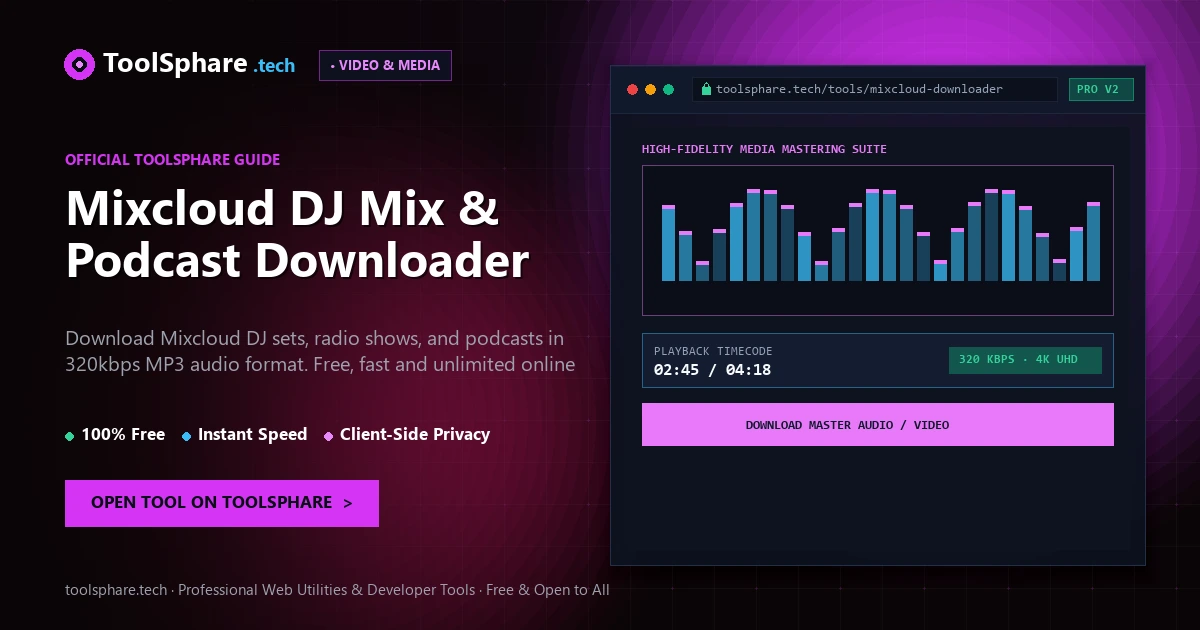Image resolution: width=1200 pixels, height=630 pixels.
Task: Click the purple dot beside Client-Side Privacy
Action: click(328, 436)
